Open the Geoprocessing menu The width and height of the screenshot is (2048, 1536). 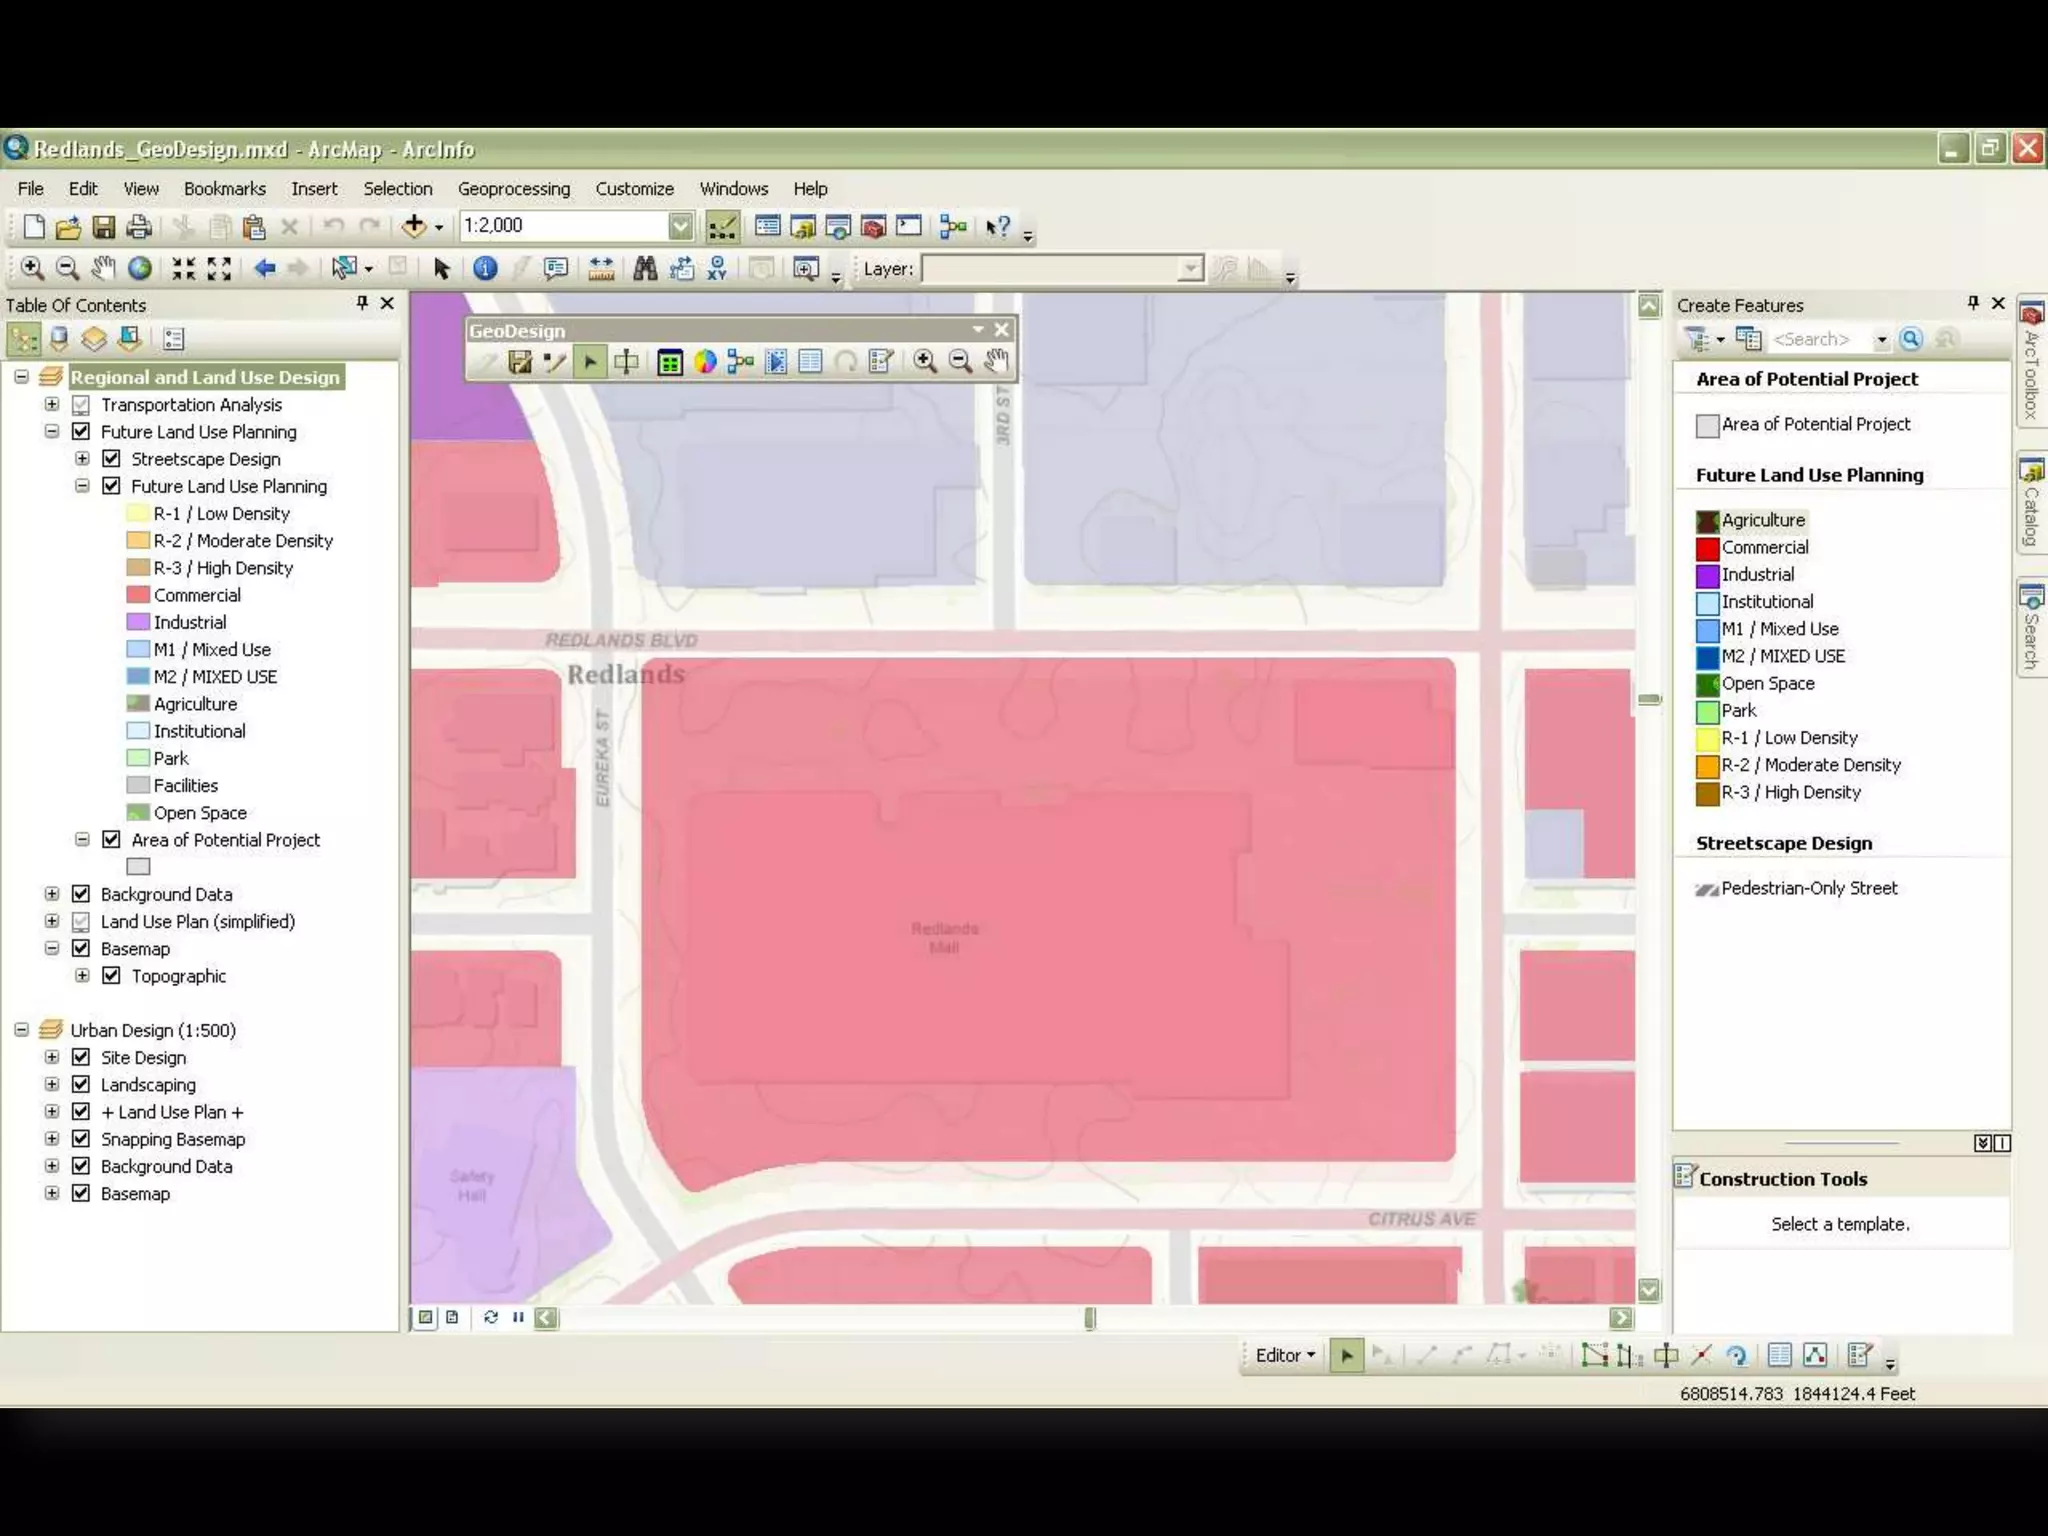(513, 189)
